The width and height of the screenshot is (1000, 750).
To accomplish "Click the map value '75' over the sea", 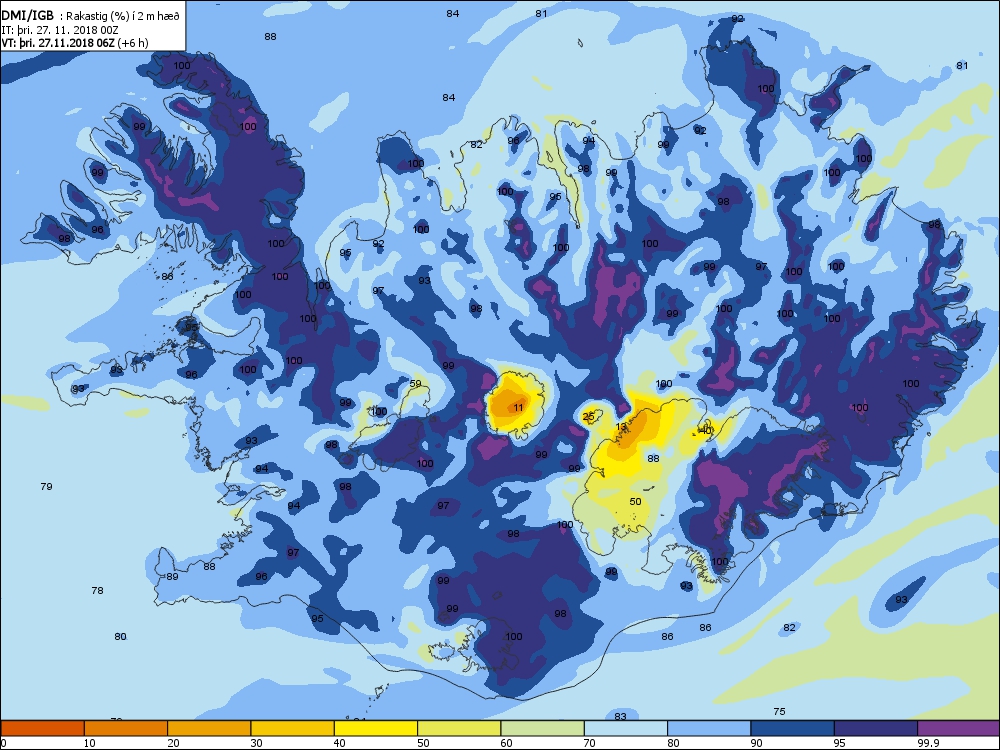I will coord(779,711).
